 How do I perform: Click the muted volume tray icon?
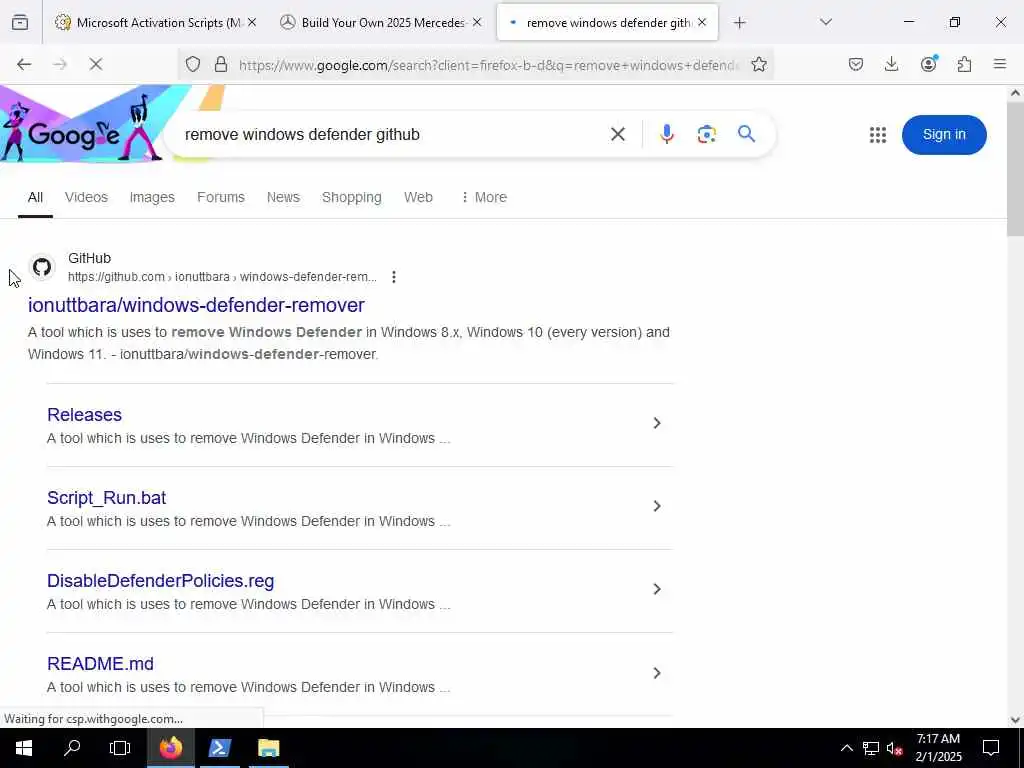pyautogui.click(x=895, y=748)
